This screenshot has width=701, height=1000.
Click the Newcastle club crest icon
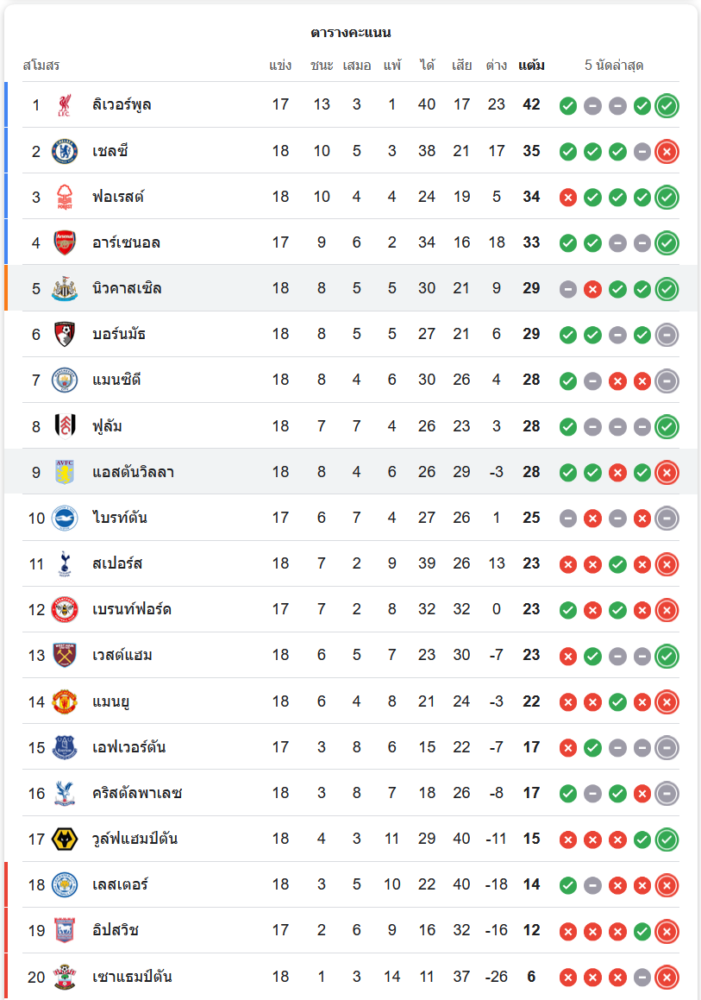65,288
